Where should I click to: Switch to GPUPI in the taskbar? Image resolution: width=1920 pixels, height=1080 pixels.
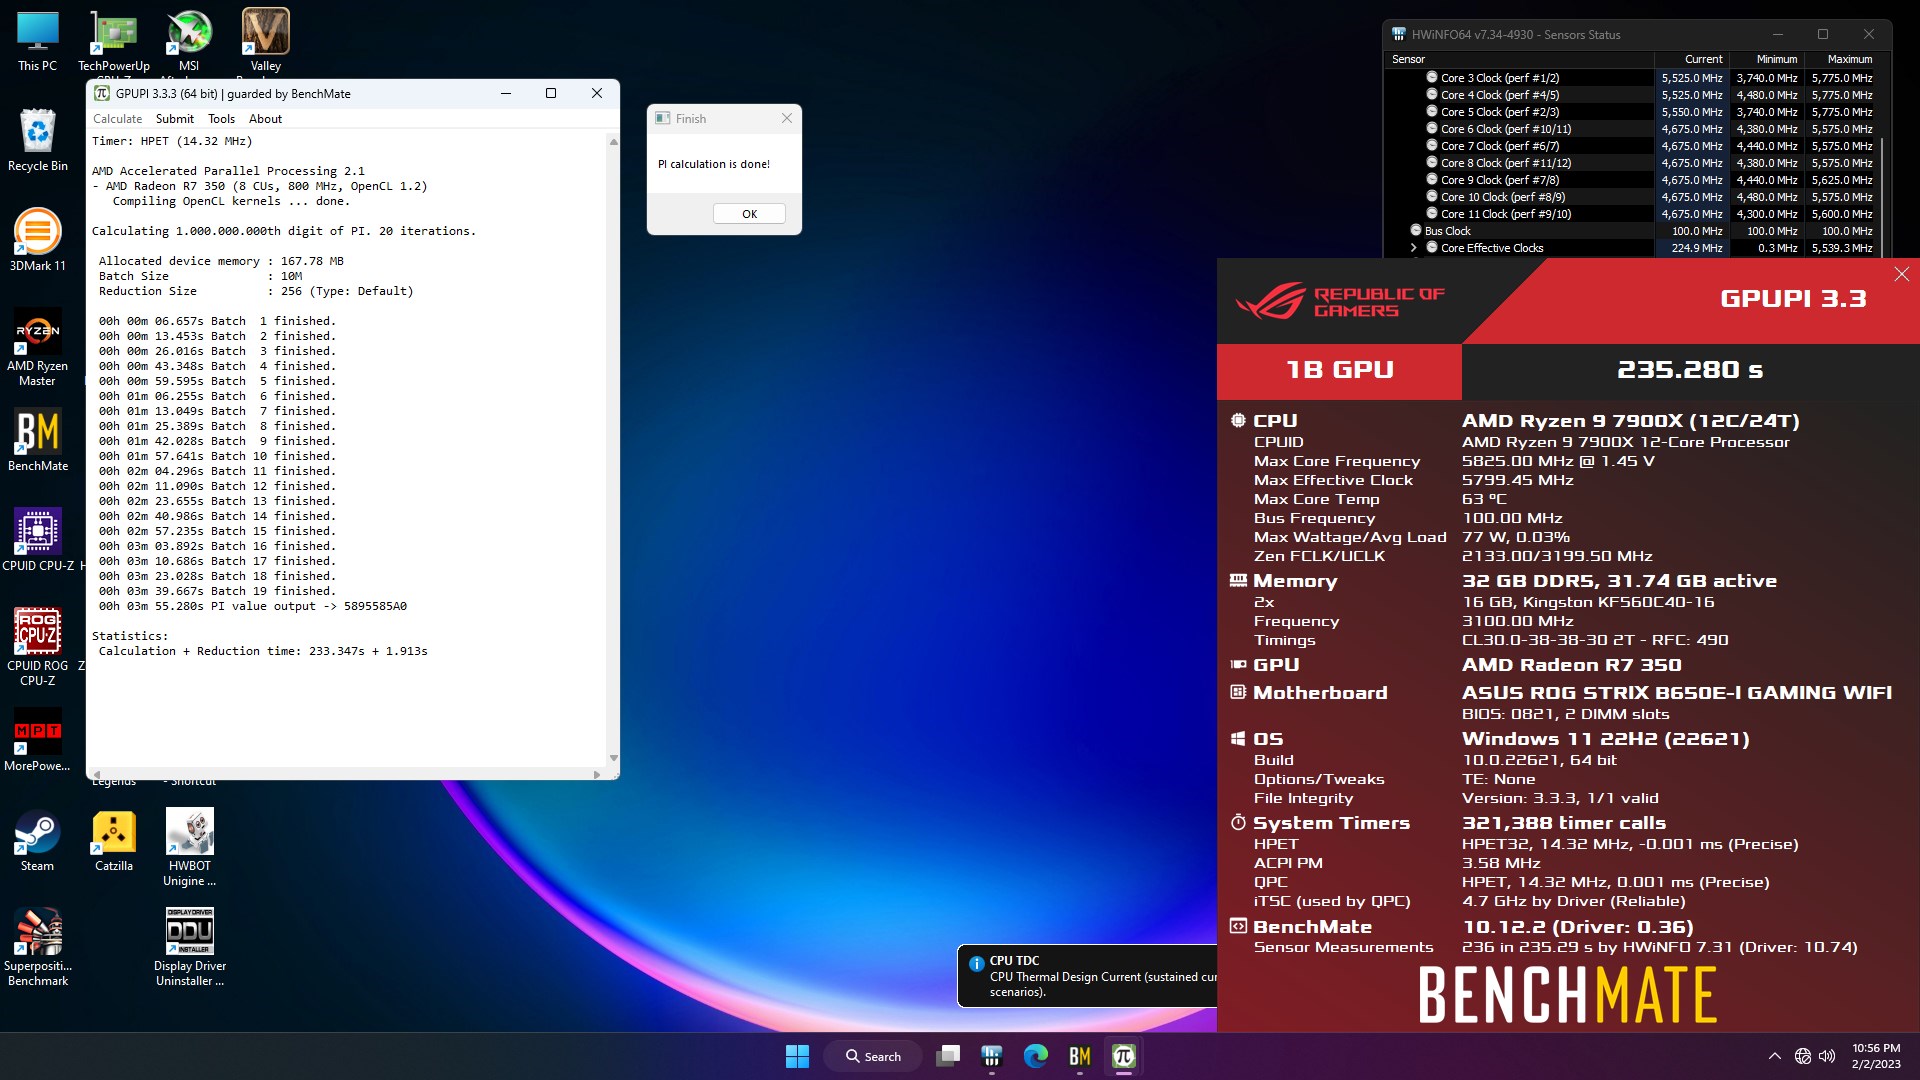pos(1124,1056)
